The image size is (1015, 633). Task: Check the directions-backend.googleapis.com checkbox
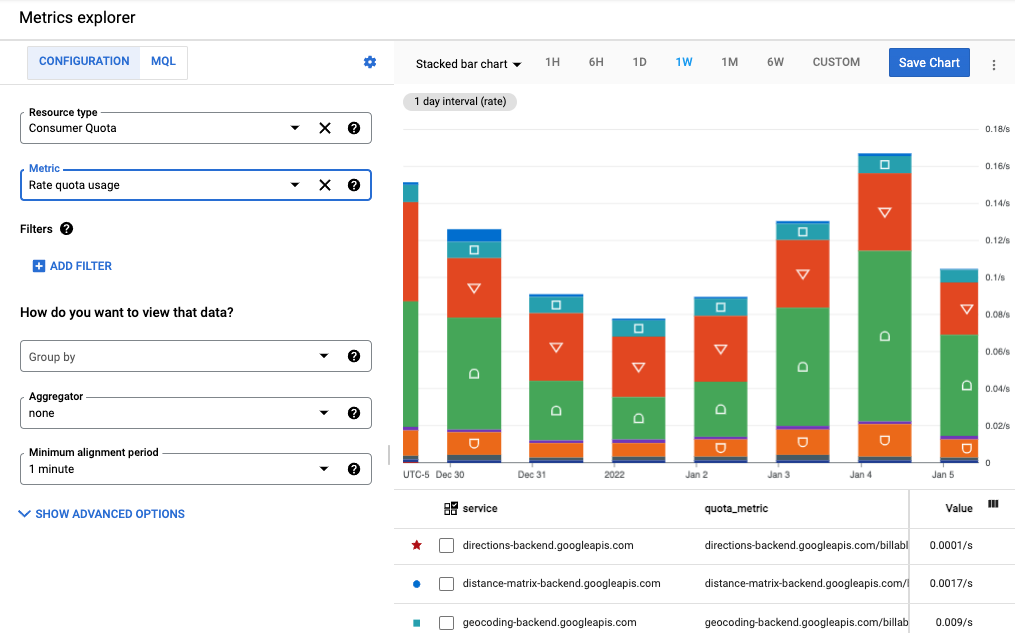pyautogui.click(x=445, y=545)
